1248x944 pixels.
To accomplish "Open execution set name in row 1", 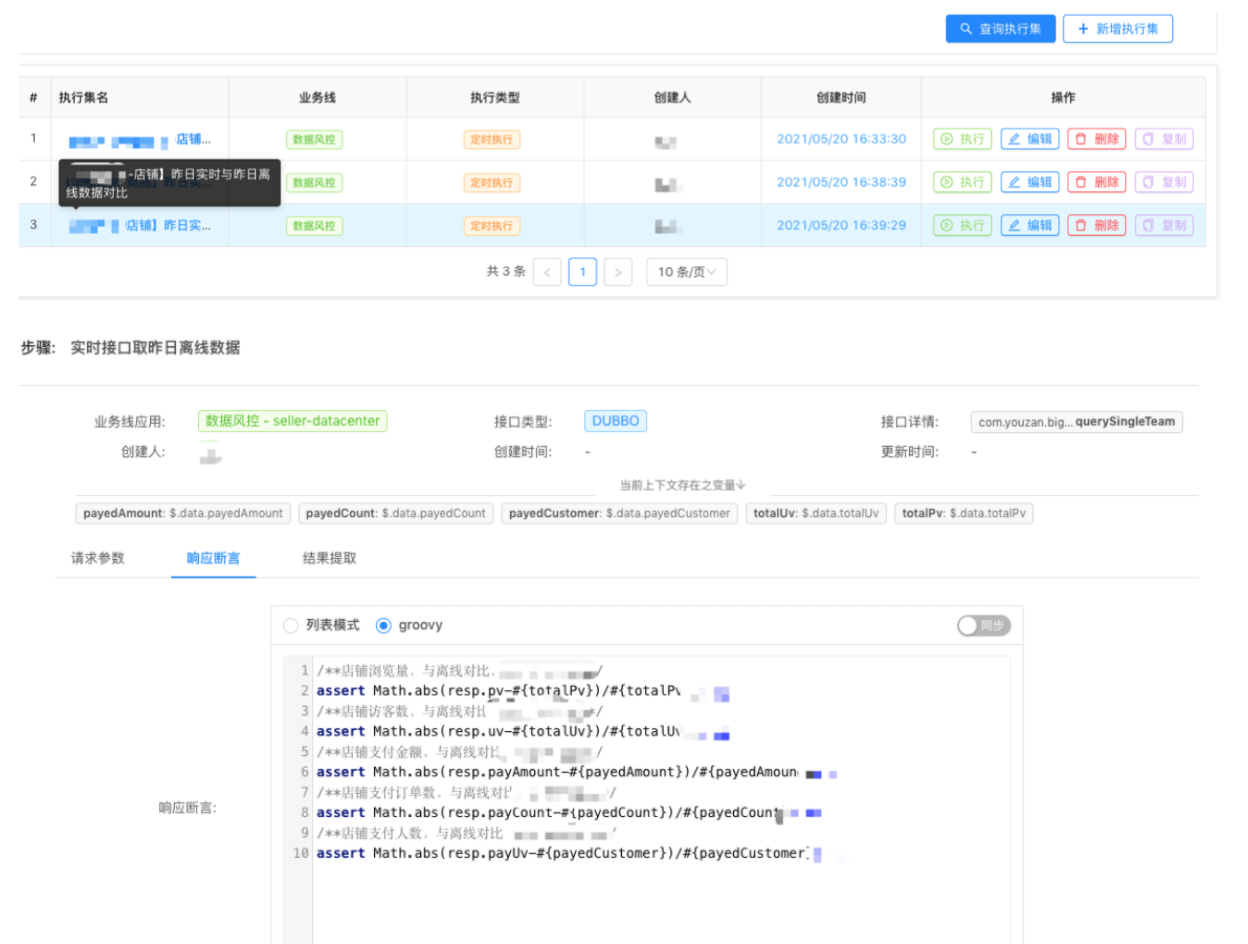I will coord(140,139).
